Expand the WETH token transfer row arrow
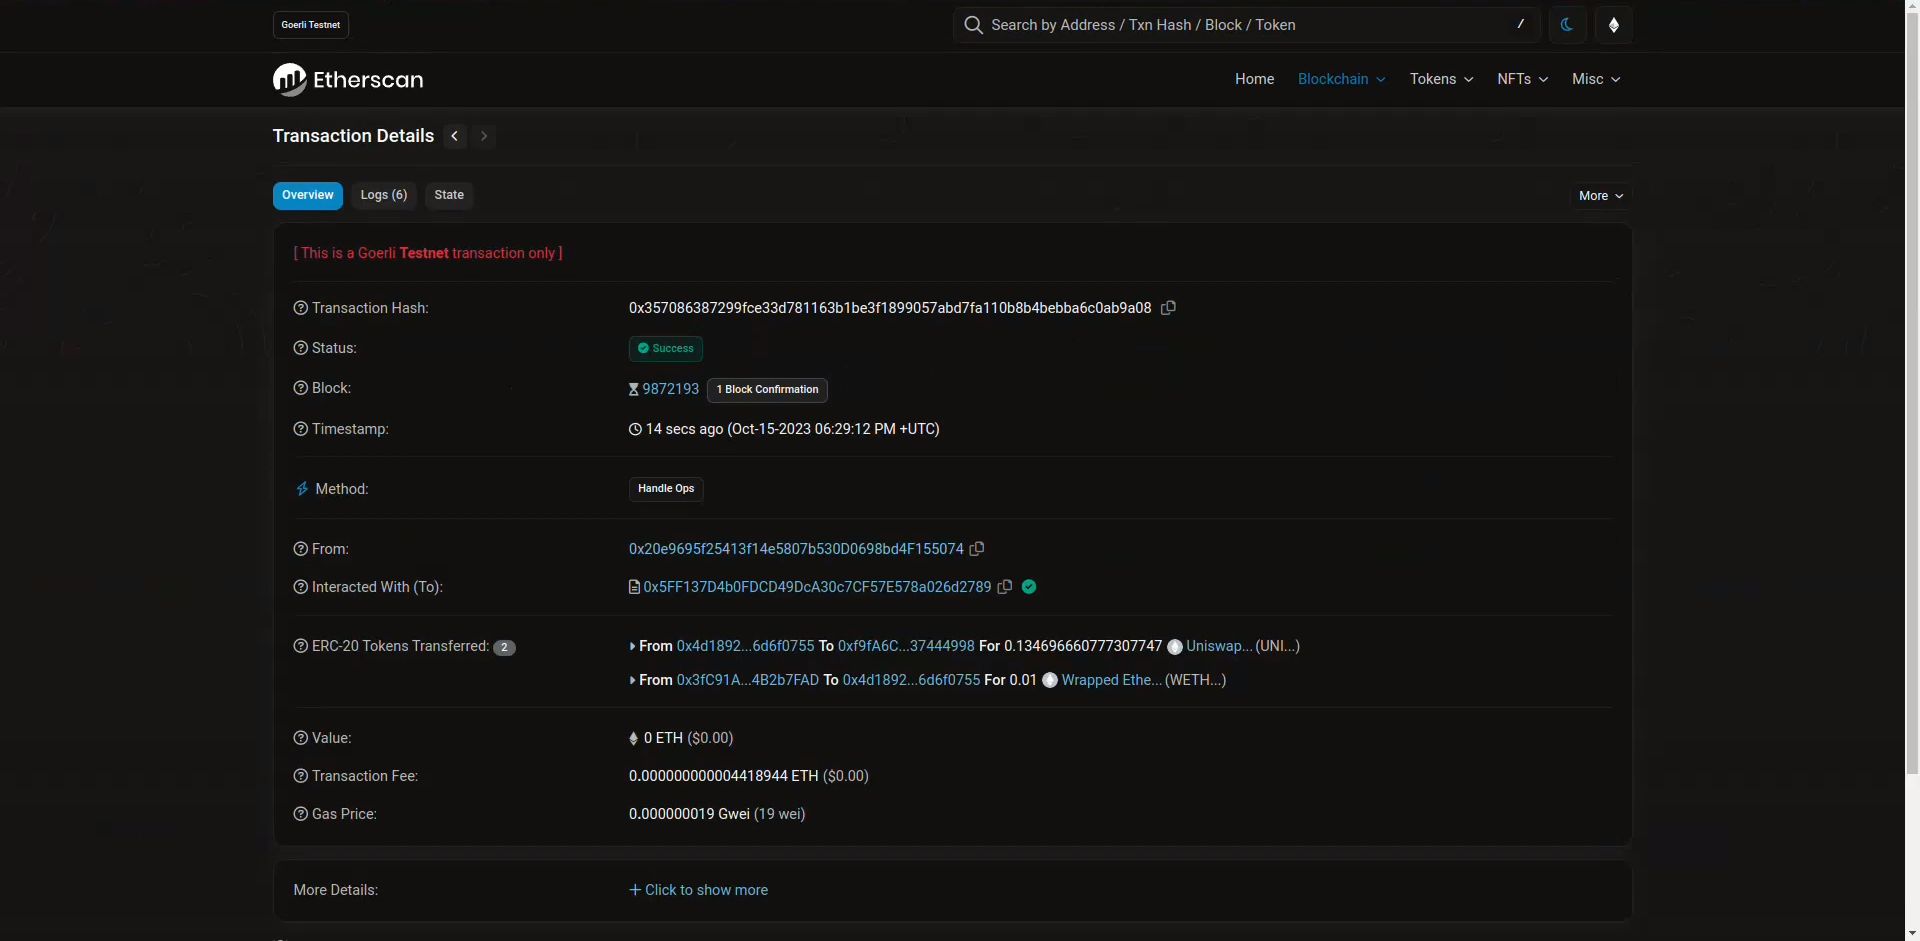Image resolution: width=1920 pixels, height=941 pixels. tap(632, 680)
